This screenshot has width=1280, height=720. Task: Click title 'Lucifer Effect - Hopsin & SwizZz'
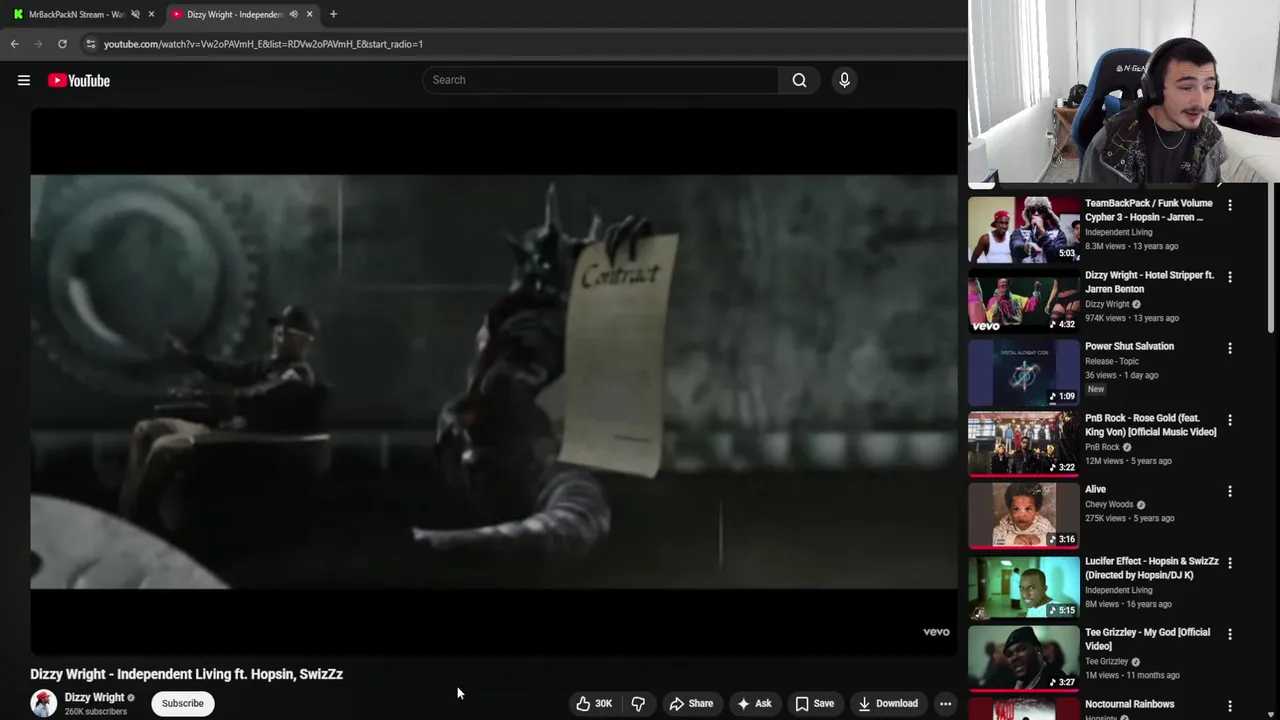click(1152, 568)
